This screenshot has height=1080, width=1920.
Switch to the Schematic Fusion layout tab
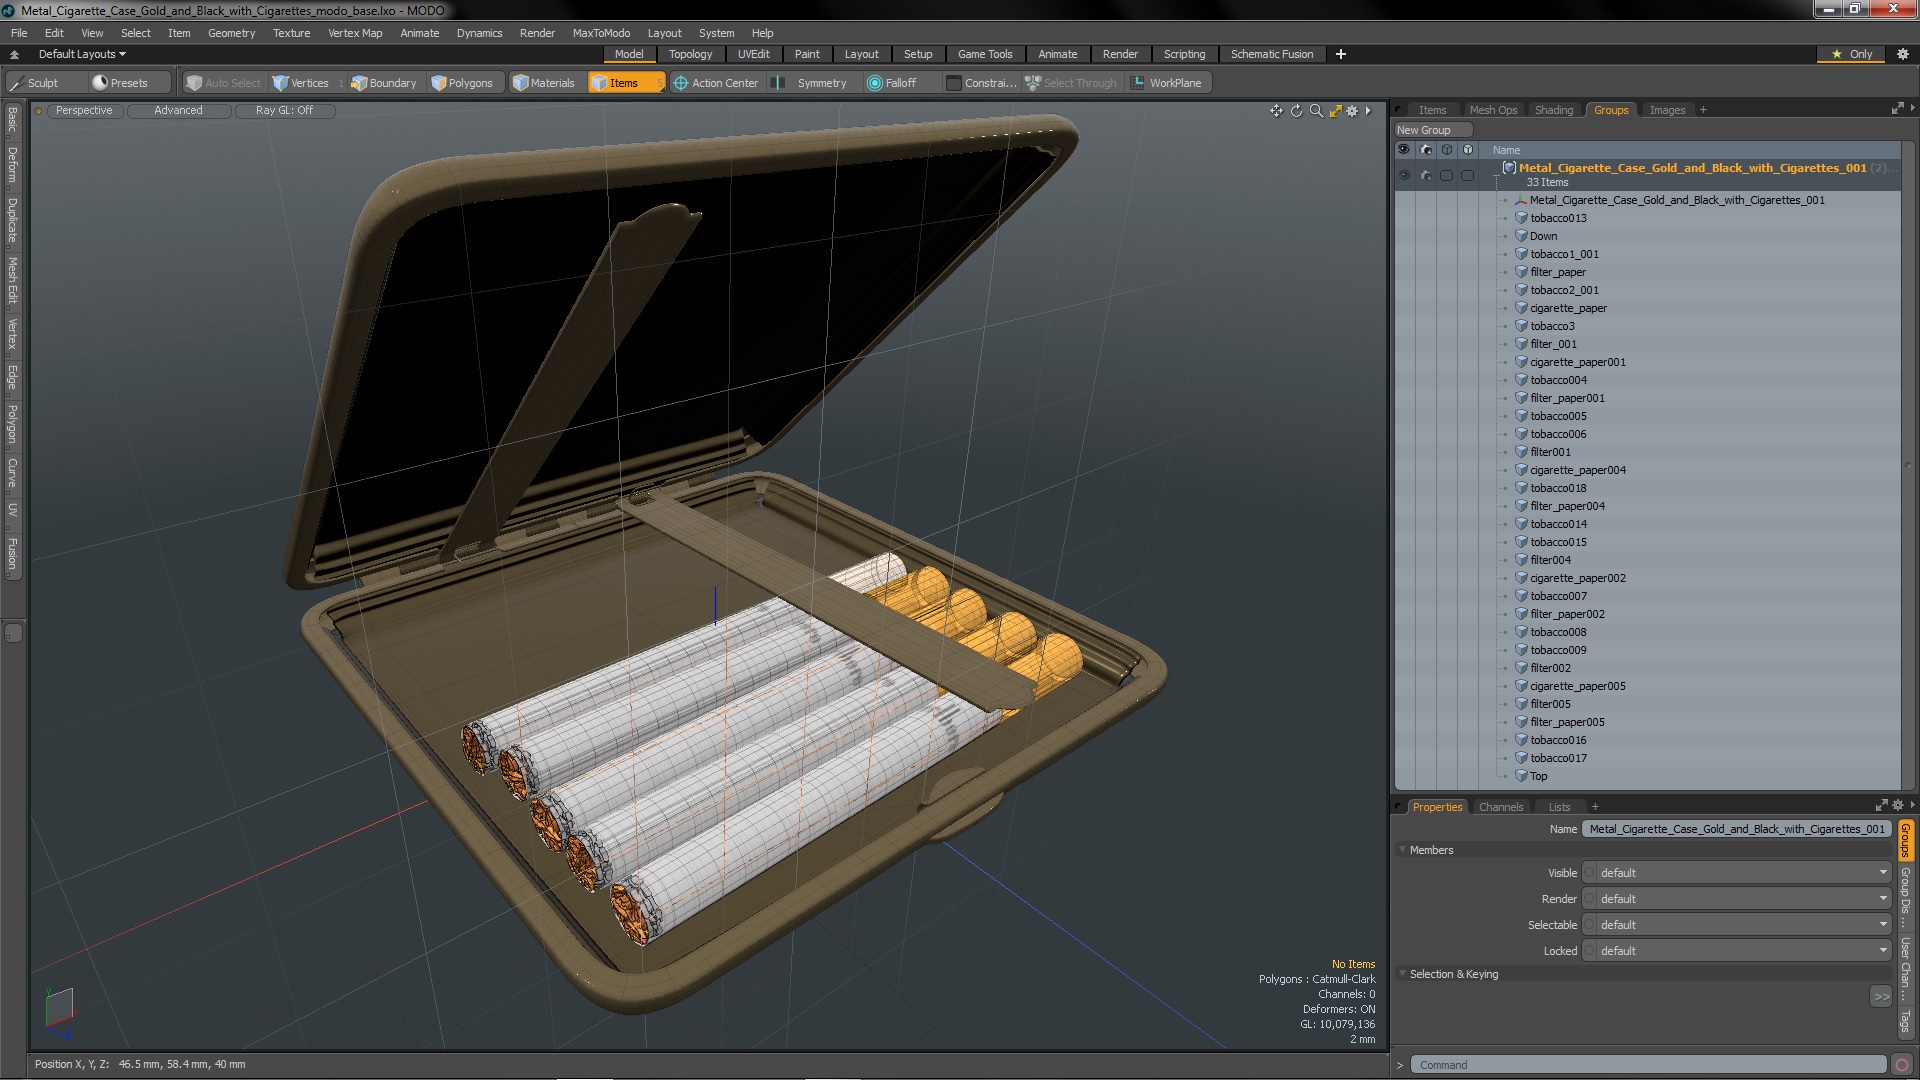[x=1272, y=54]
